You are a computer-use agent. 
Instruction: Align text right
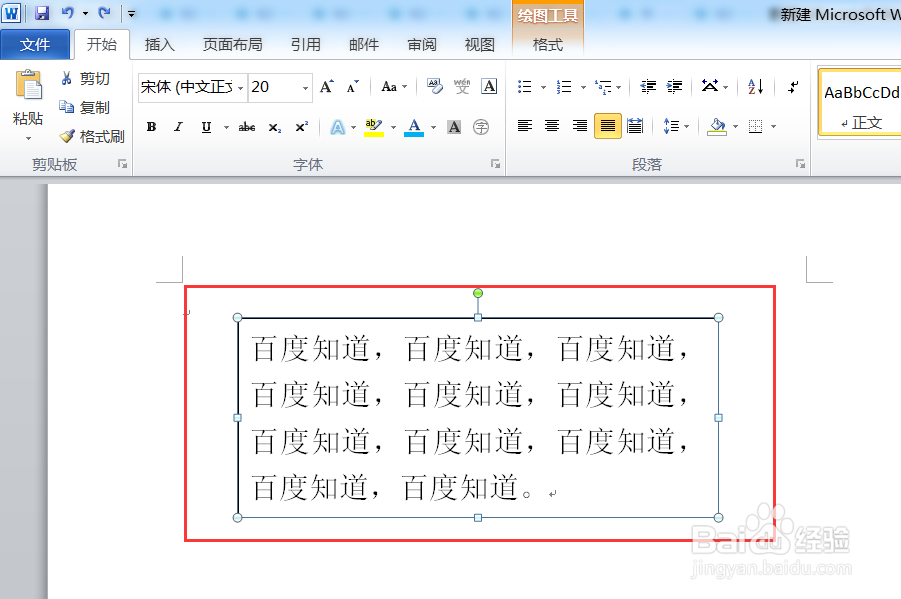pyautogui.click(x=580, y=126)
